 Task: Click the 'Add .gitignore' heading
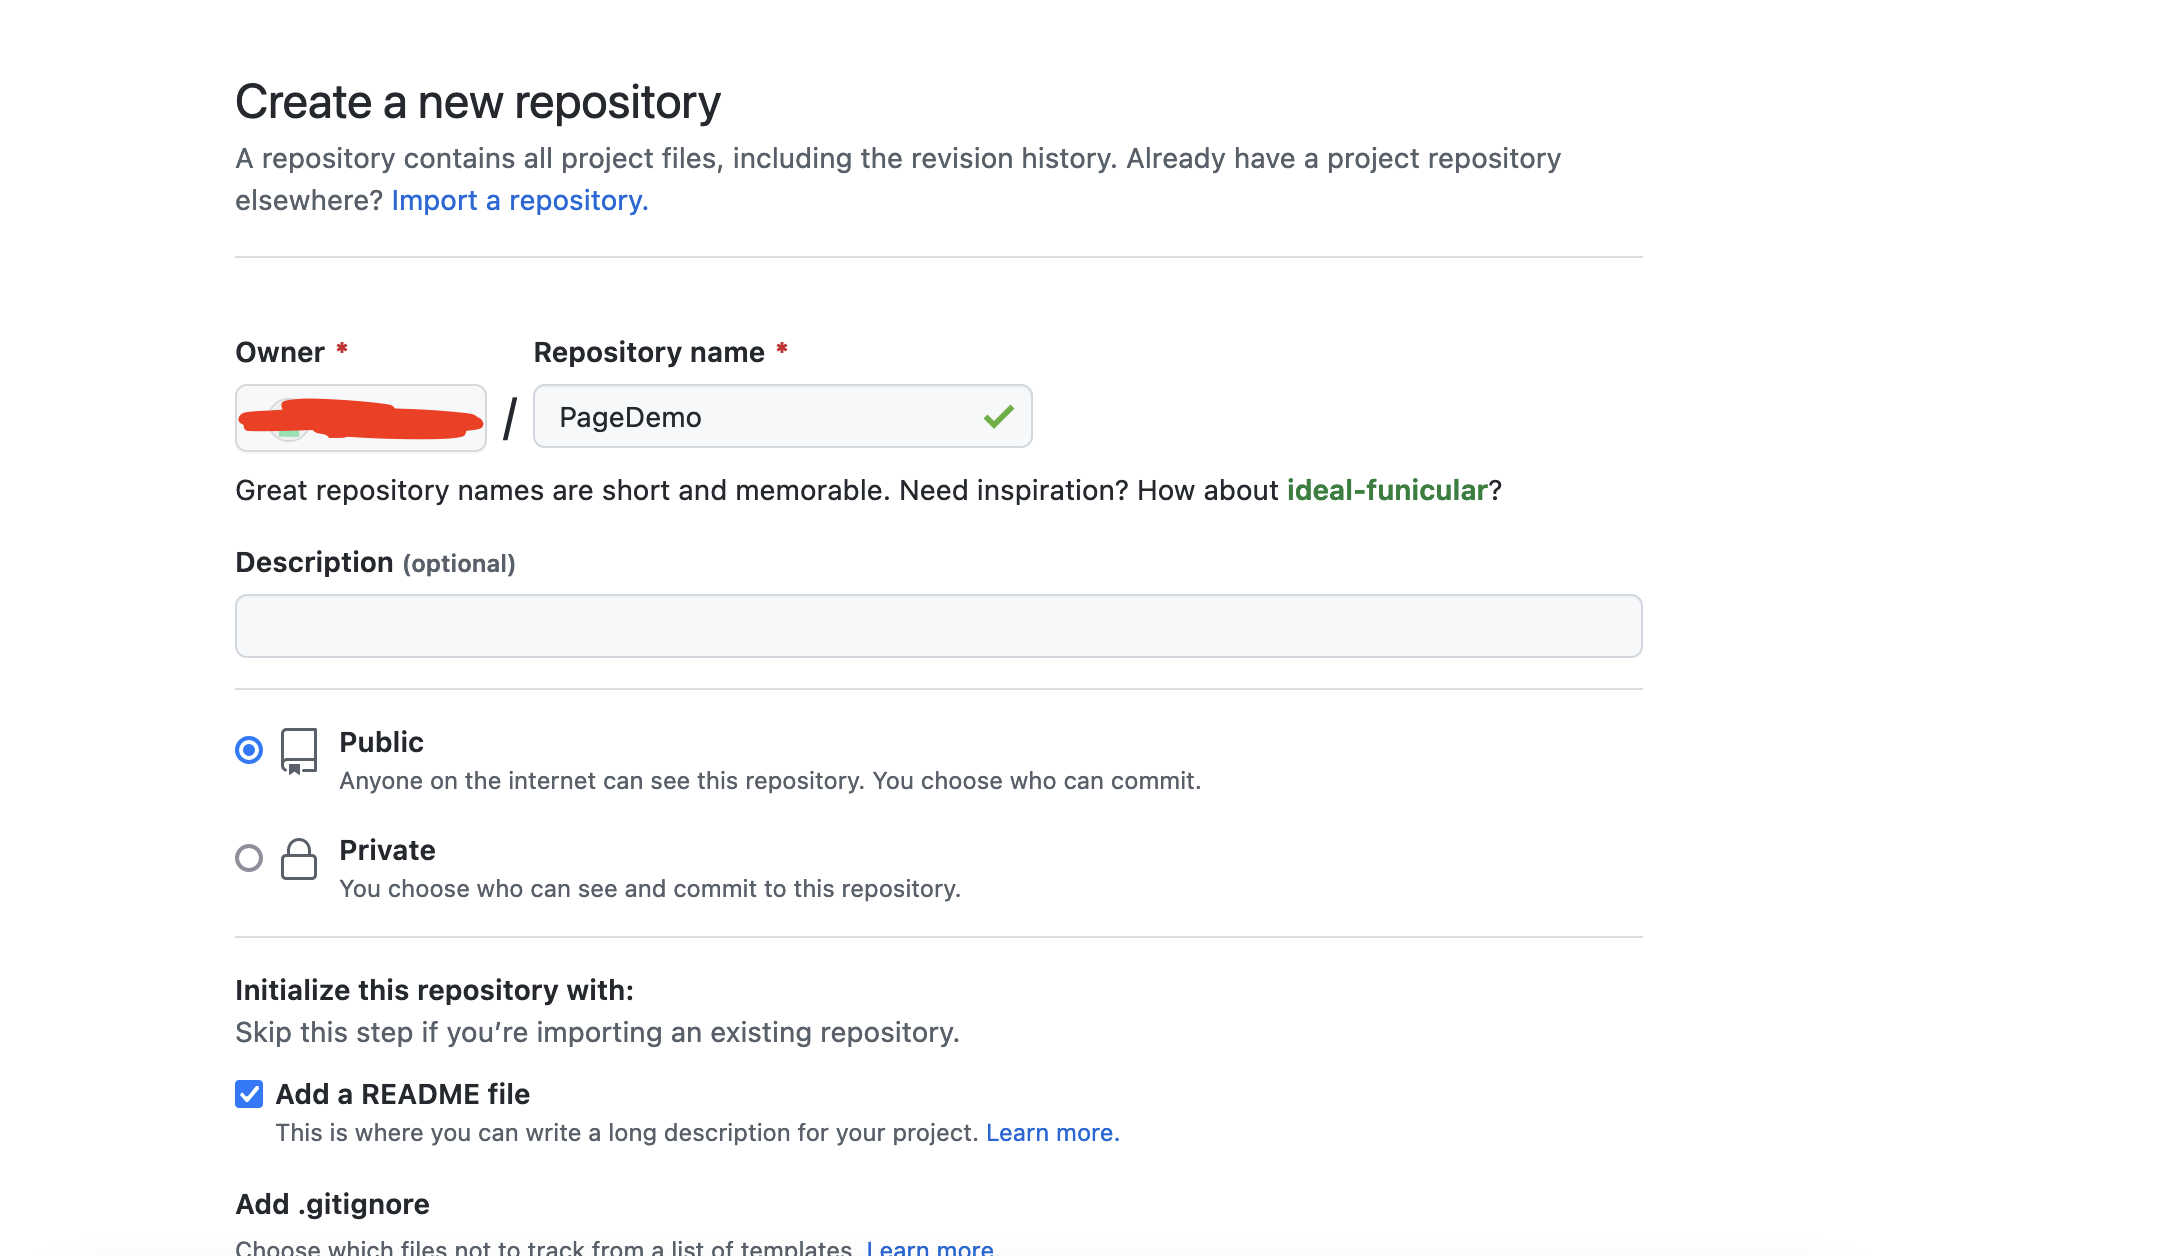click(332, 1204)
